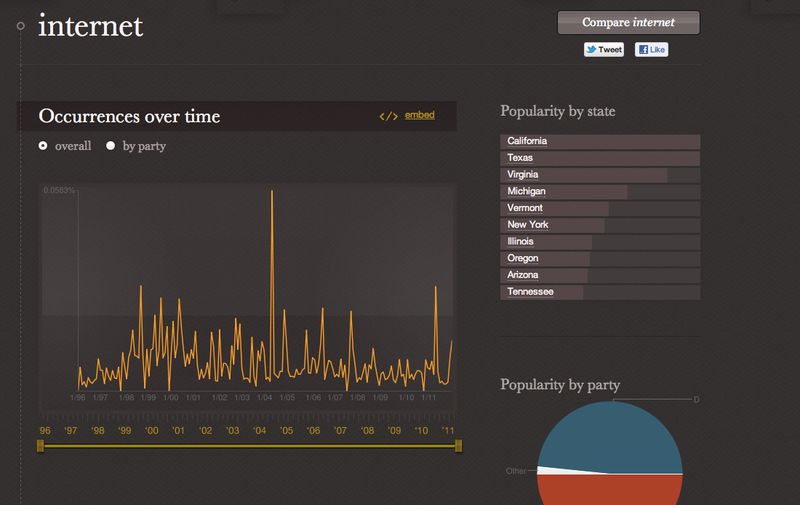Click the Popularity by party heading
The image size is (800, 505).
coord(560,385)
